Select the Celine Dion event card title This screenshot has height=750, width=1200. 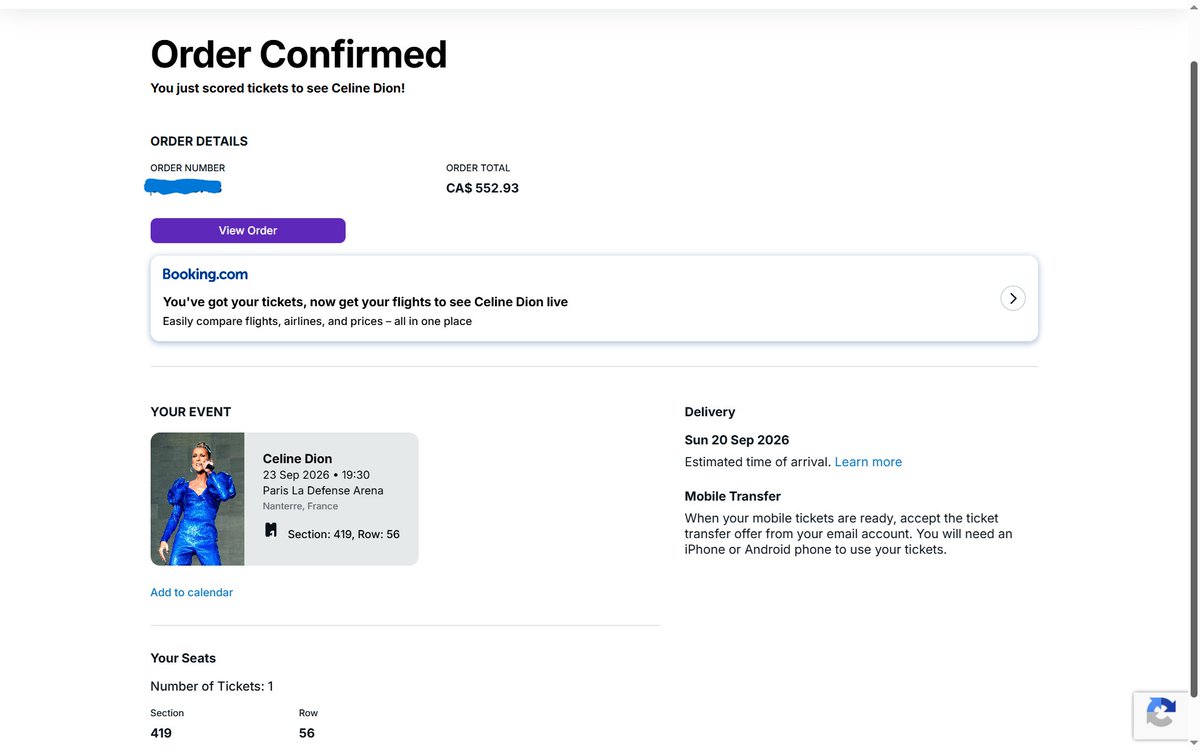coord(297,458)
